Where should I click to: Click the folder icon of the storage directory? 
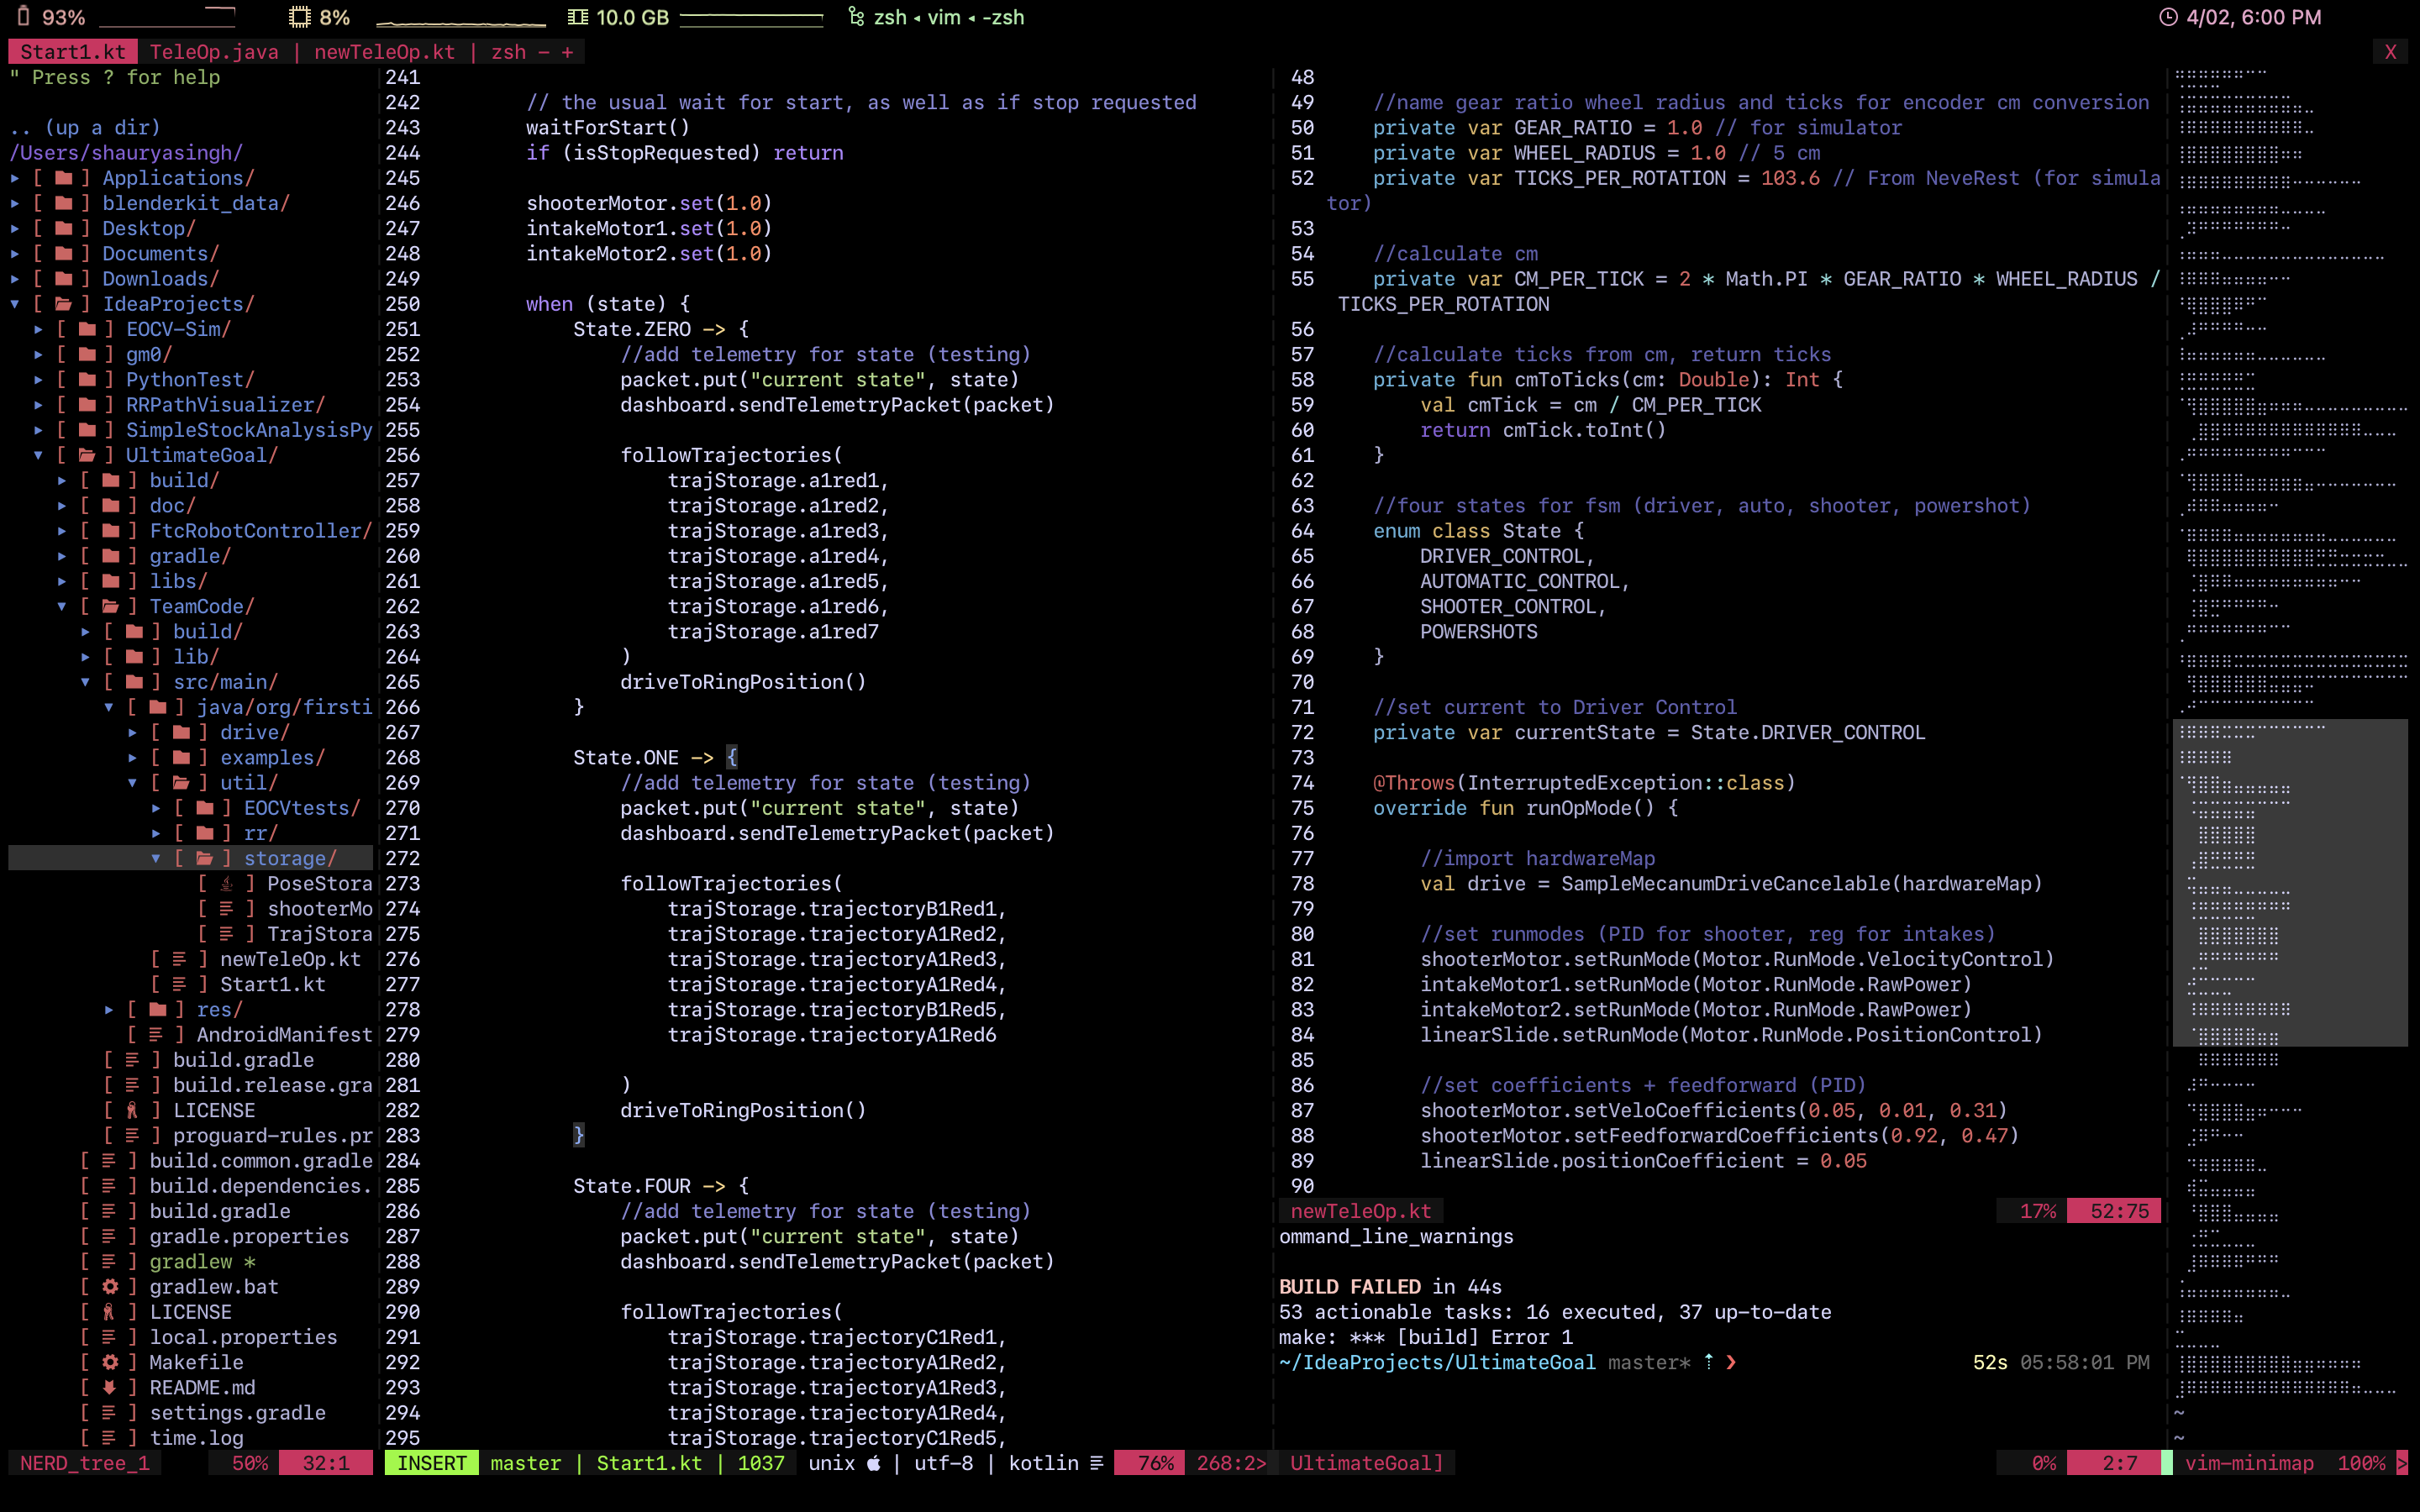(204, 859)
